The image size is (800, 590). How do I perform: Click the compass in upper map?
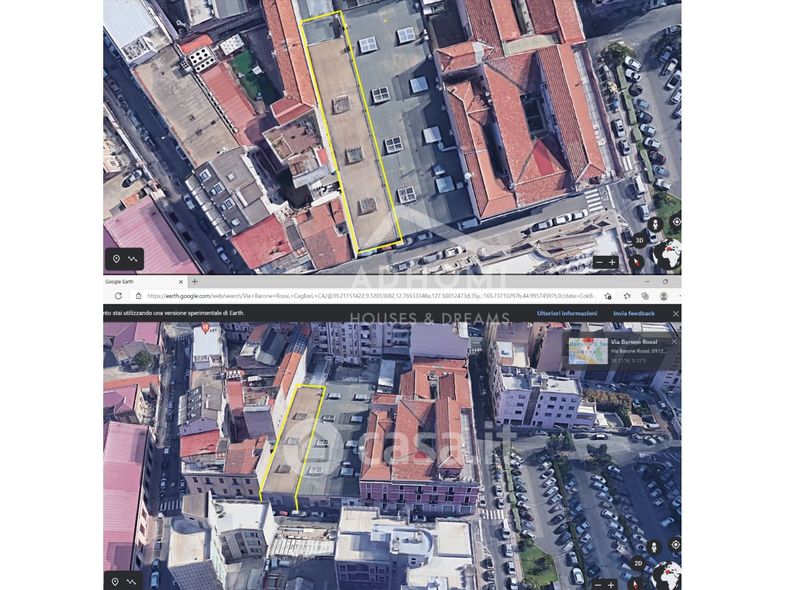click(637, 262)
